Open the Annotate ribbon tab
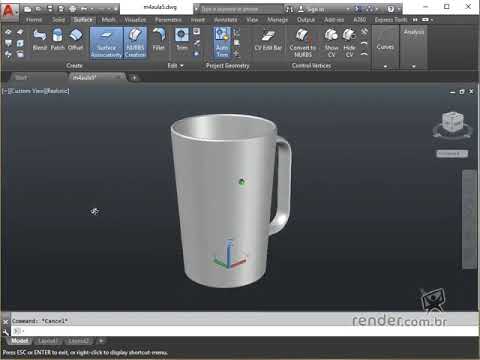 225,20
